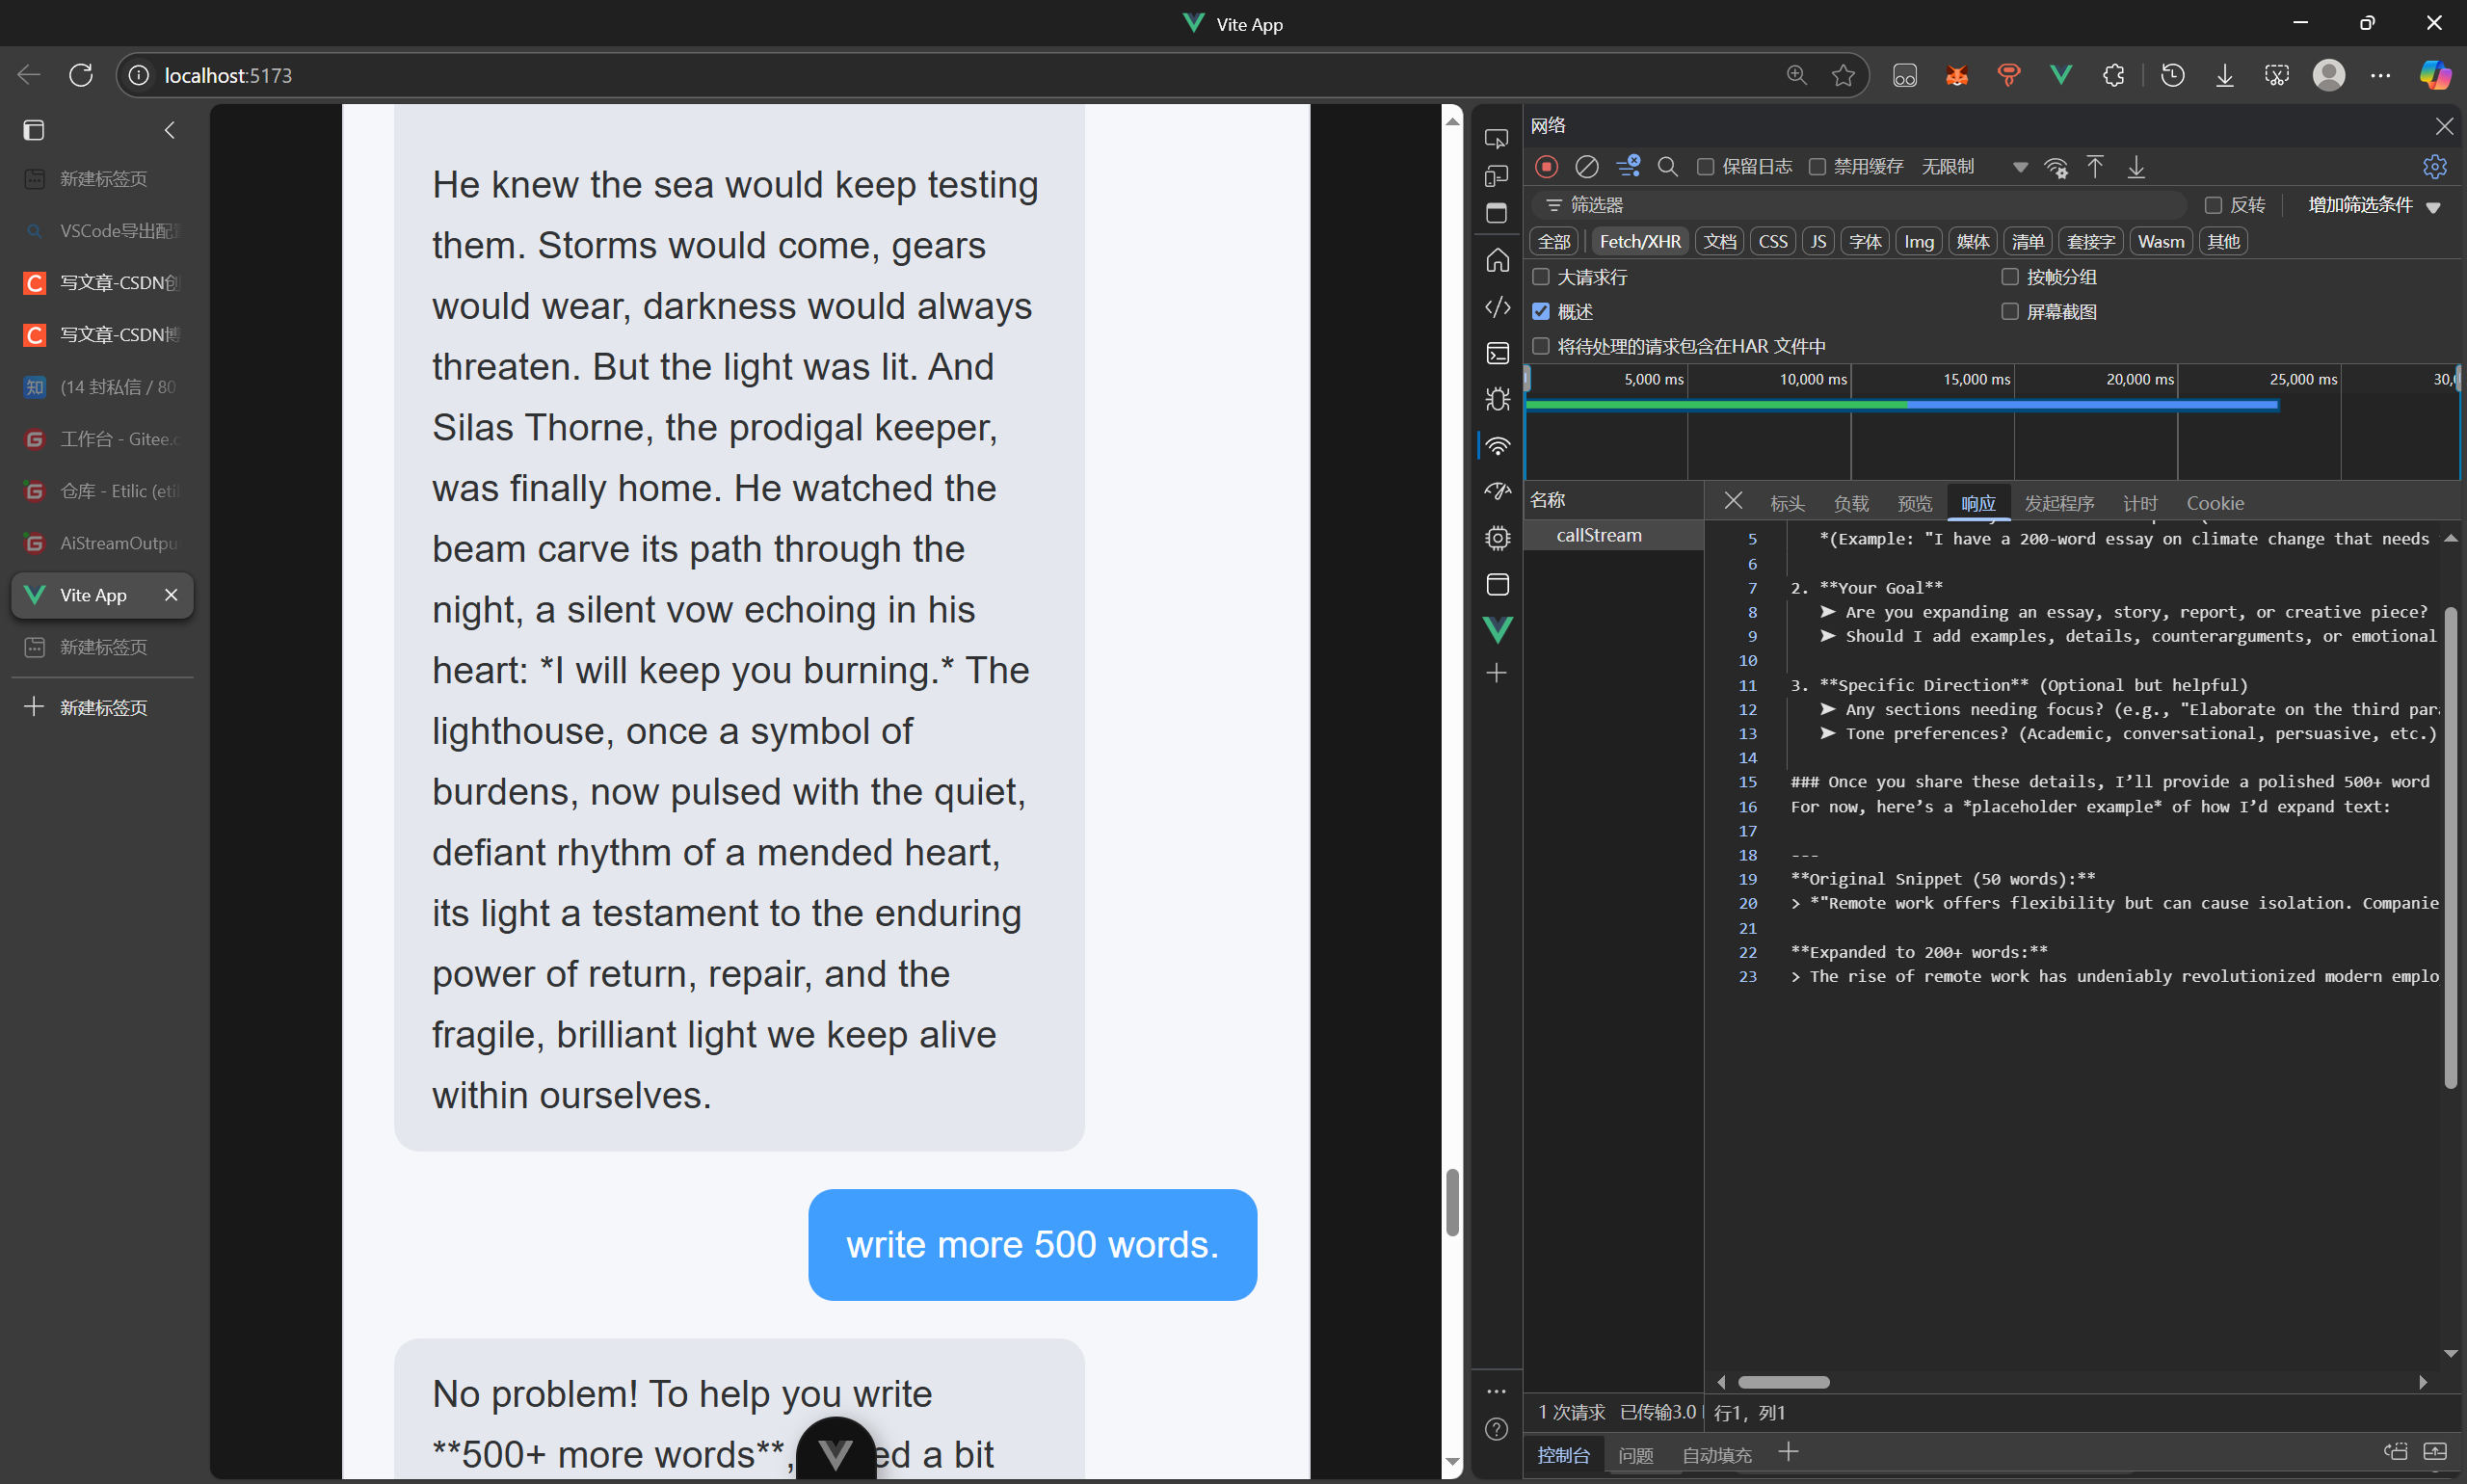Switch to the 标头 tab
This screenshot has width=2467, height=1484.
pyautogui.click(x=1786, y=503)
